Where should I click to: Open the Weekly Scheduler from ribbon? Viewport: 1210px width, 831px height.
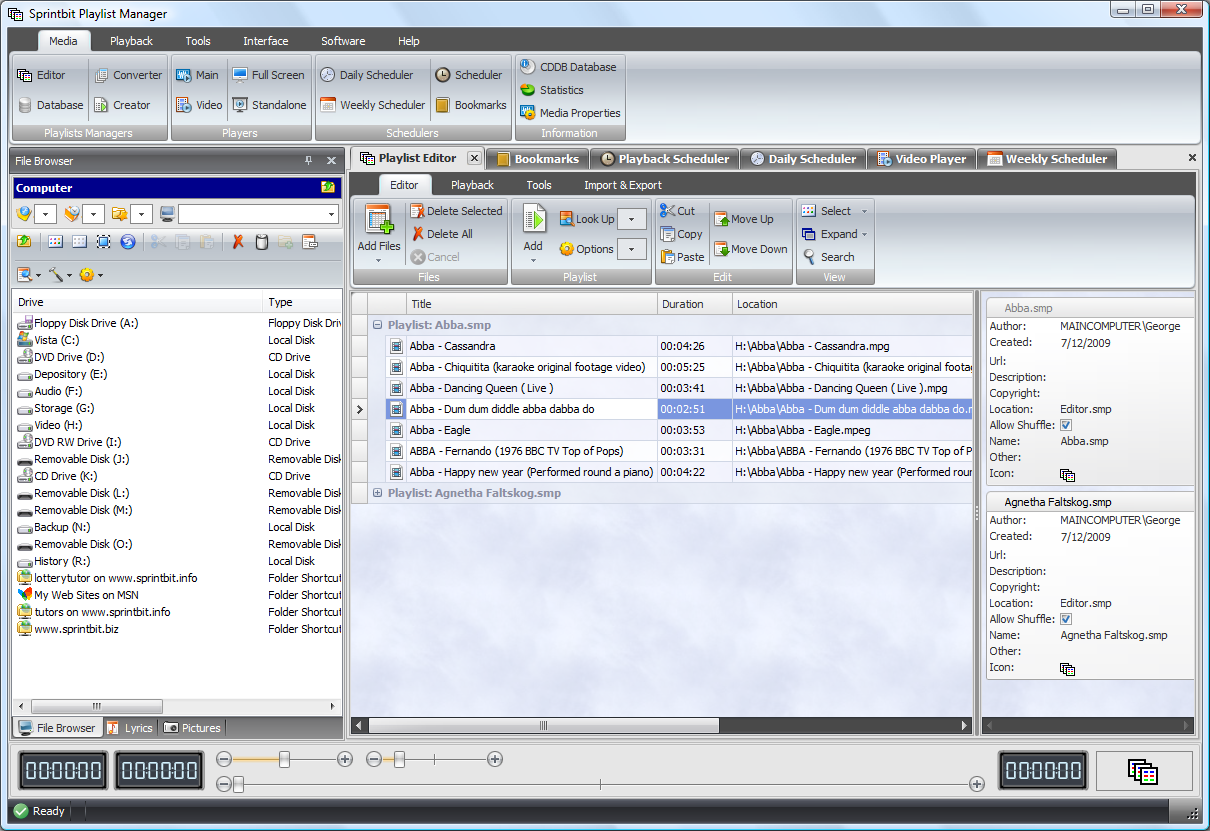[x=372, y=105]
